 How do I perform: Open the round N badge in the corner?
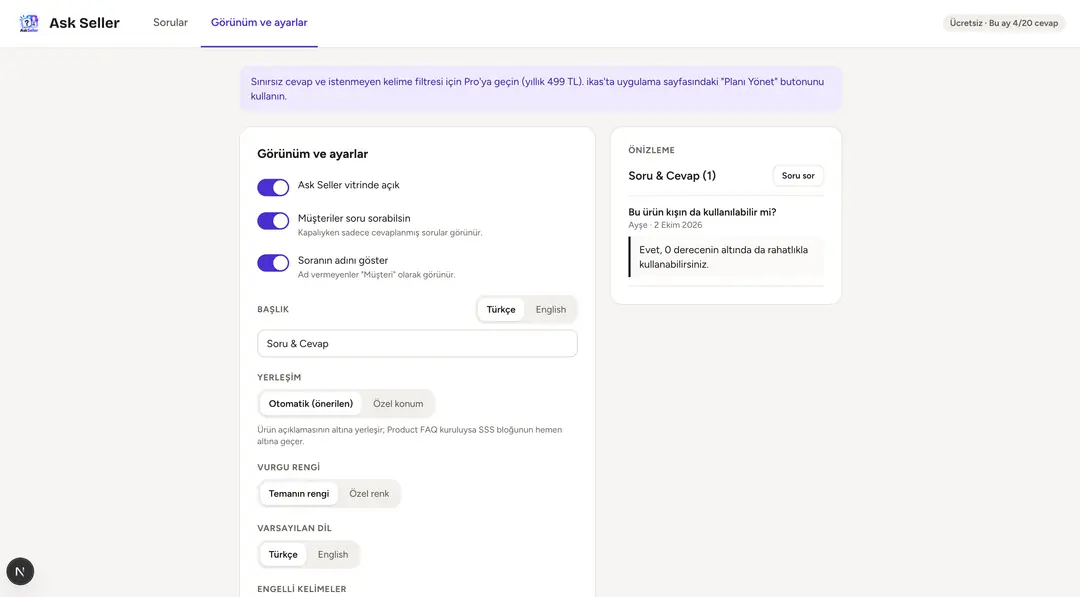tap(20, 572)
